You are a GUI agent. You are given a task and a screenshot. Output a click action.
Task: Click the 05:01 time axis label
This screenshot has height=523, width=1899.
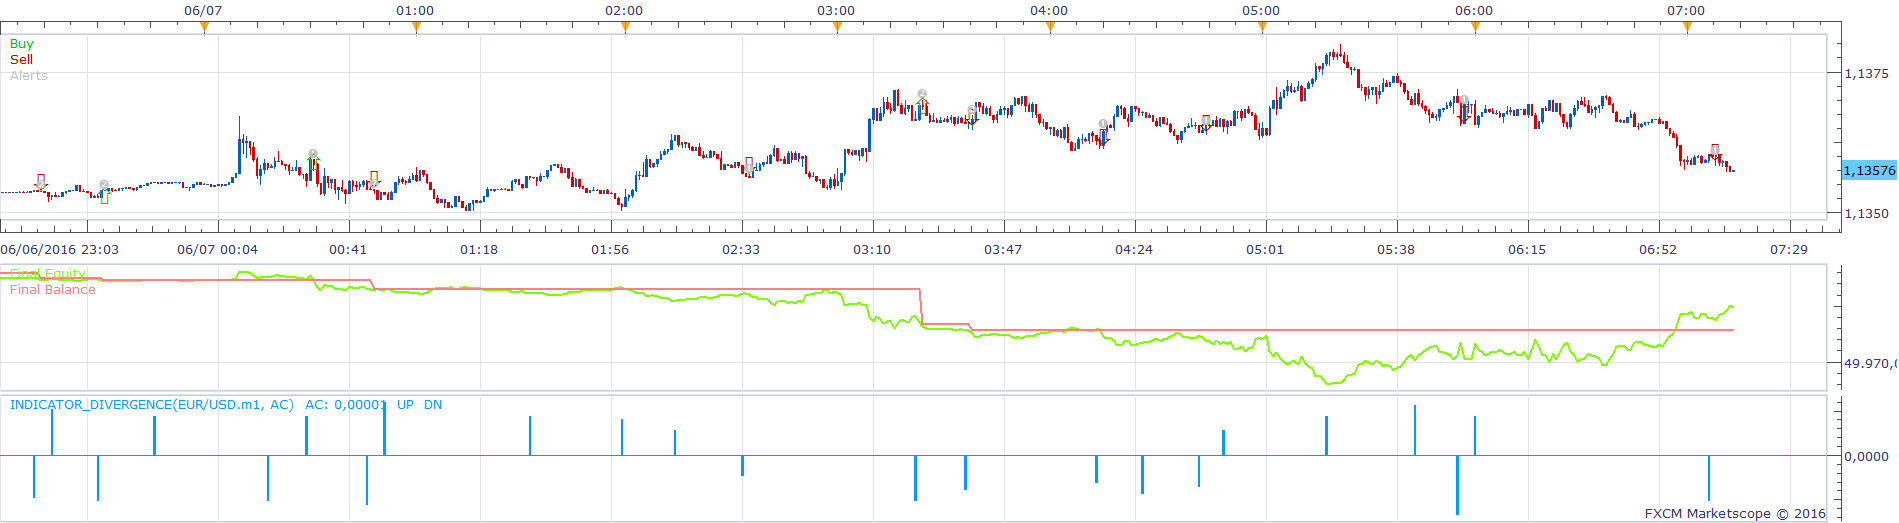point(1265,250)
